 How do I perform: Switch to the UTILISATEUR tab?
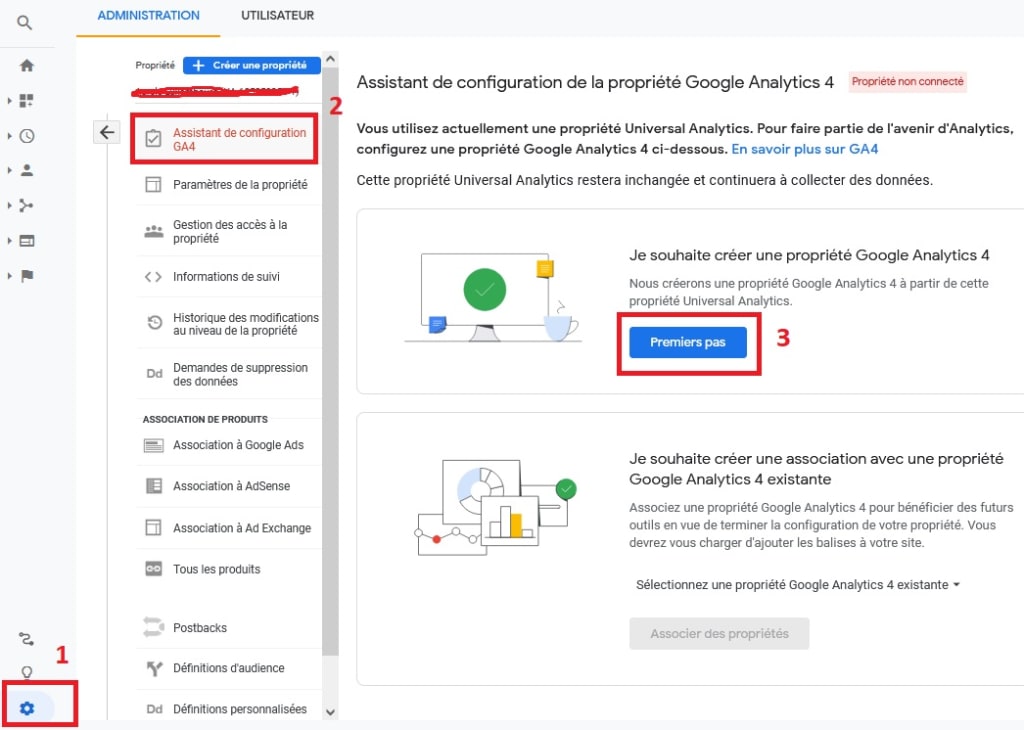tap(278, 16)
